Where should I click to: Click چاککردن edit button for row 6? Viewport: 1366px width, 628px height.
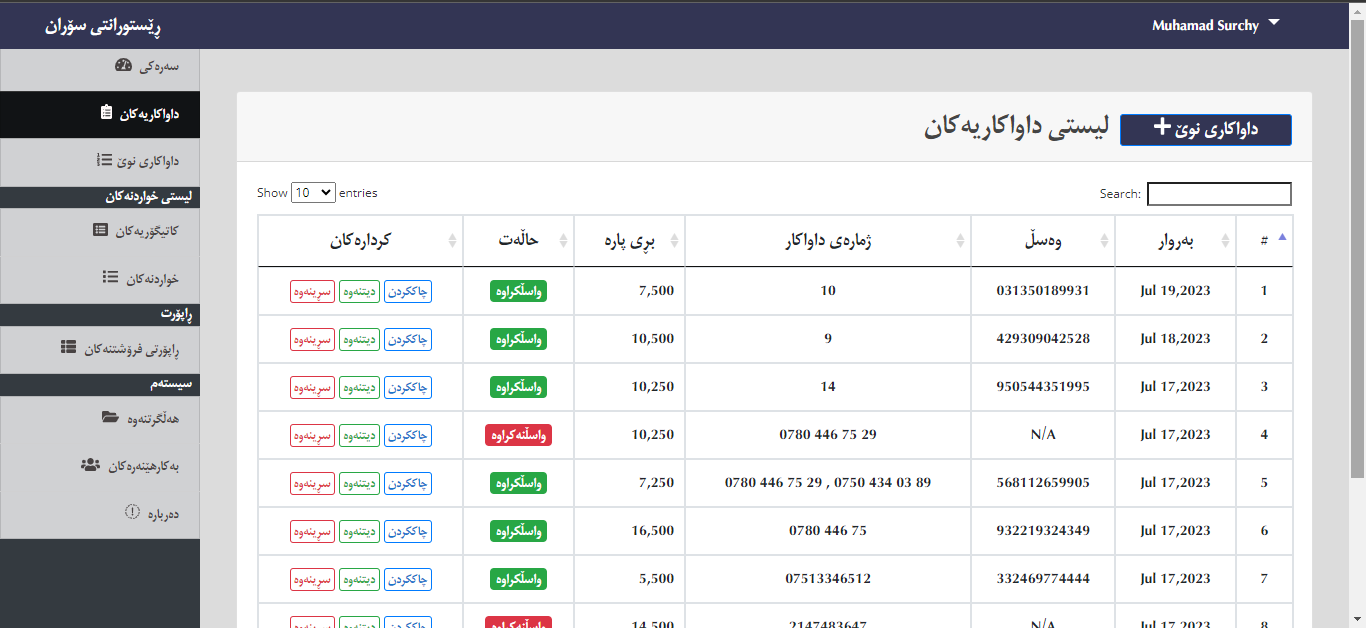coord(408,531)
